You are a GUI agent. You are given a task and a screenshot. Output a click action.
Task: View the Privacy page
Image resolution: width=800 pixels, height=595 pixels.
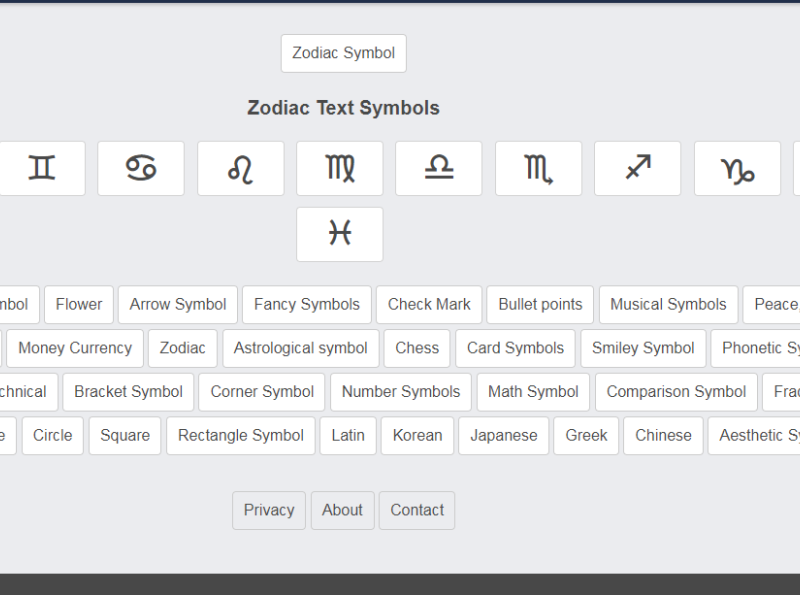pos(268,510)
